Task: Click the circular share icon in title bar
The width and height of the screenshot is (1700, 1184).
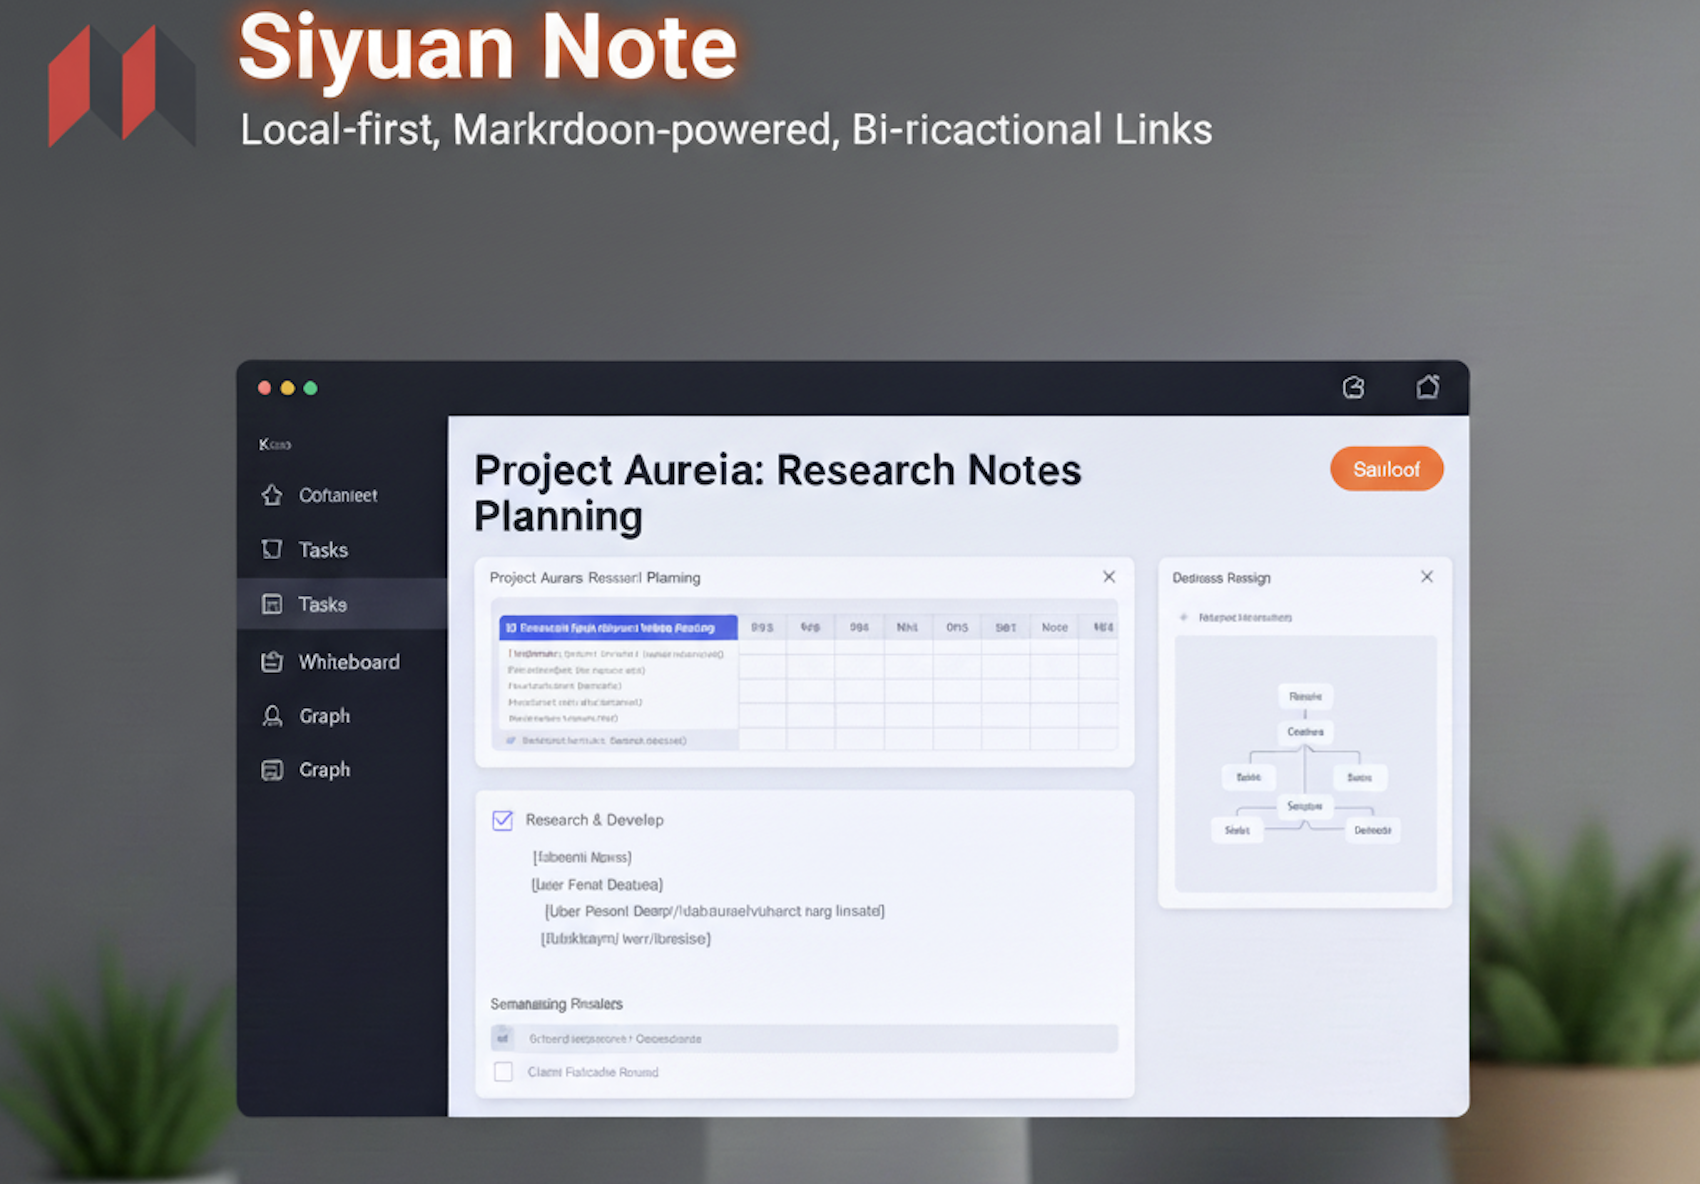Action: [1354, 388]
